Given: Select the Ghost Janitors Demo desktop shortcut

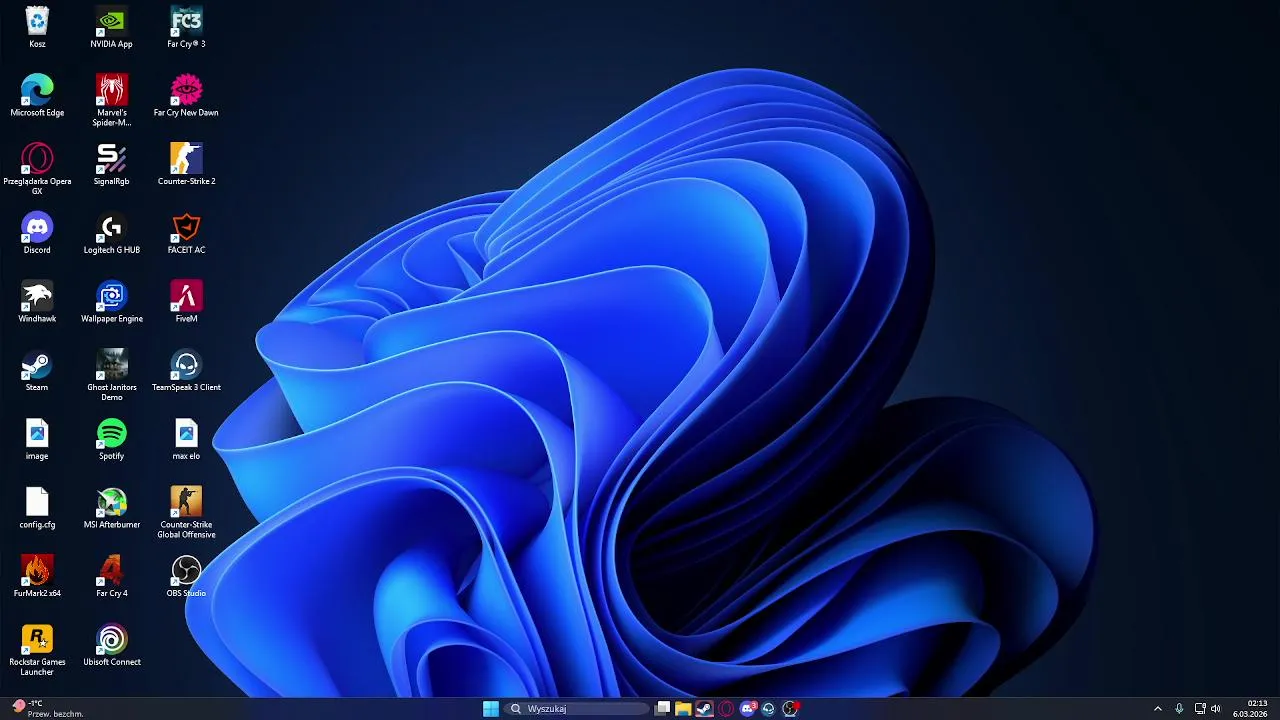Looking at the screenshot, I should pyautogui.click(x=111, y=375).
